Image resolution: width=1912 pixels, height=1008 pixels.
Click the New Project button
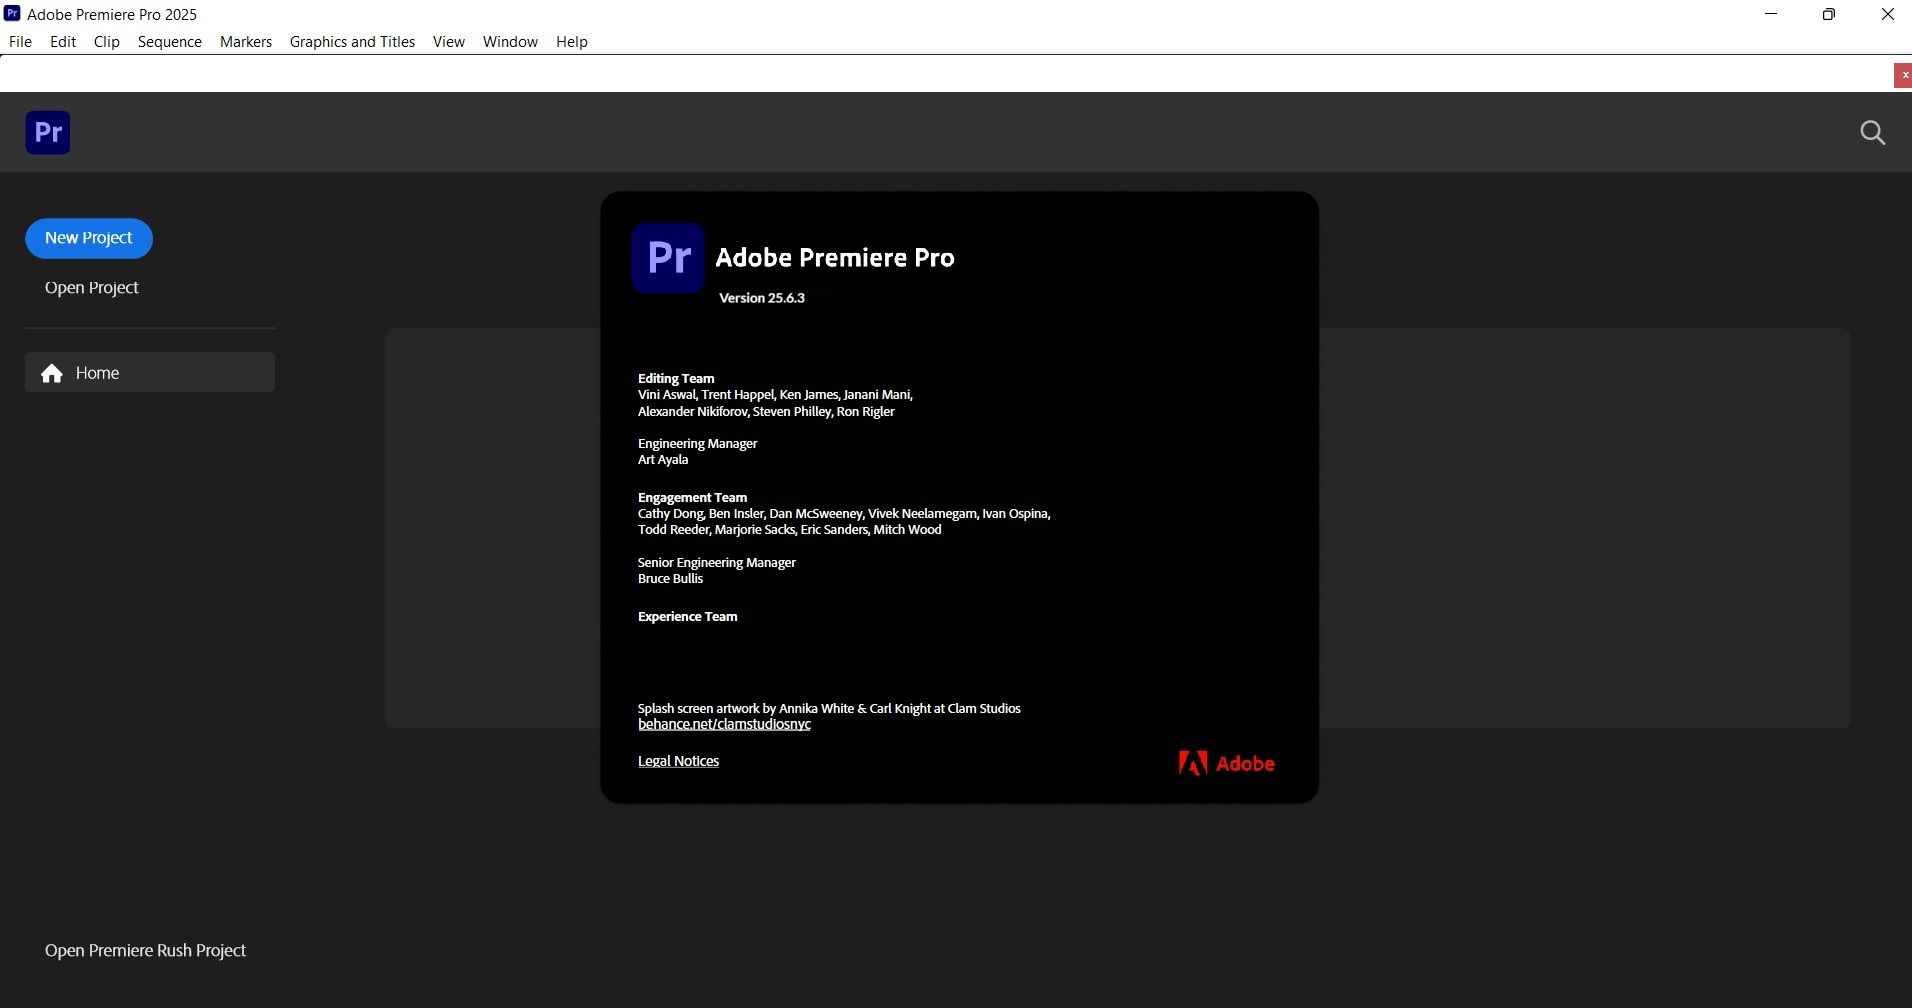point(88,238)
